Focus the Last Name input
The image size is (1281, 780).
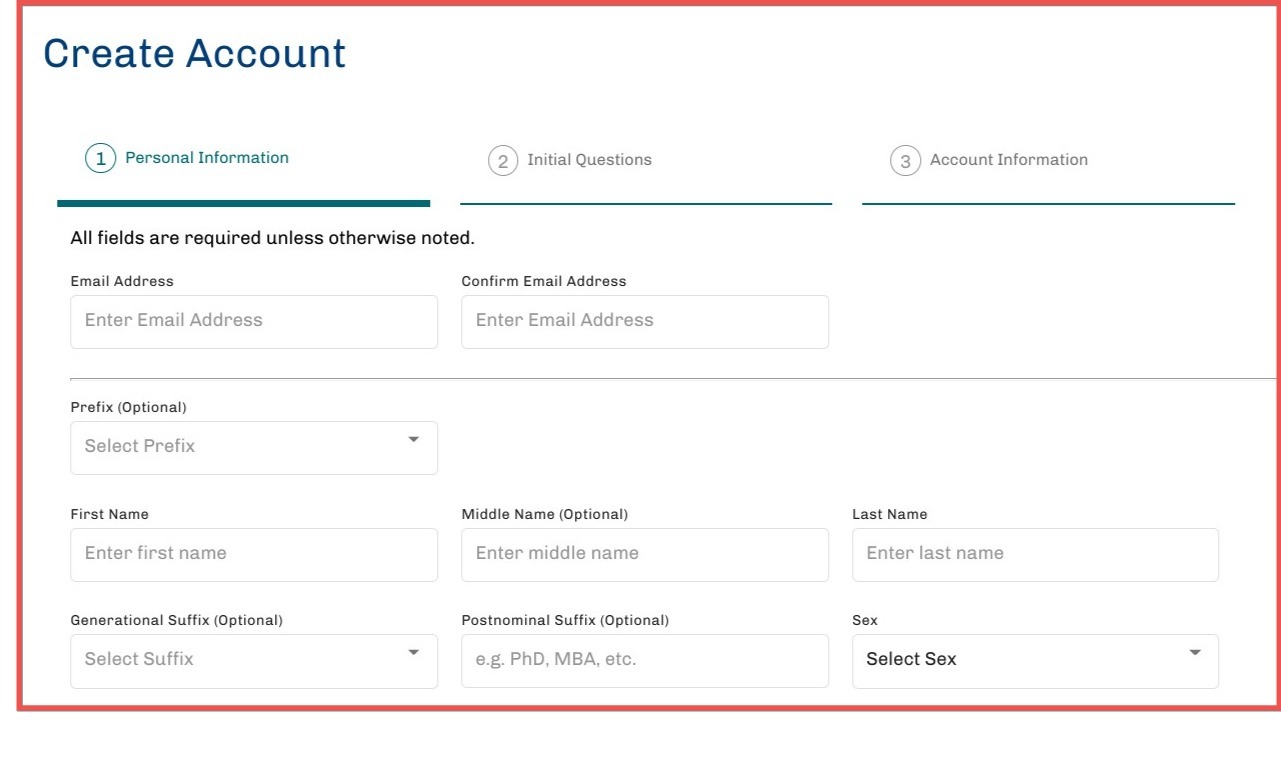pos(1035,554)
